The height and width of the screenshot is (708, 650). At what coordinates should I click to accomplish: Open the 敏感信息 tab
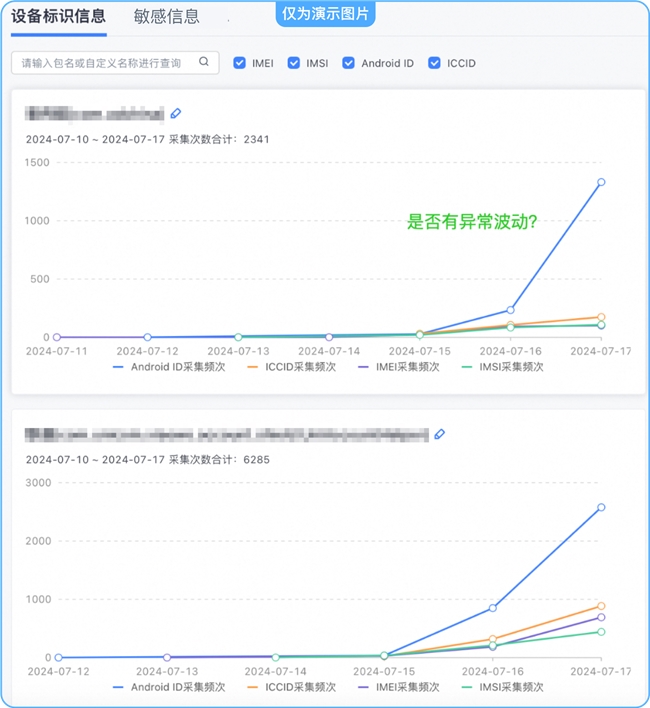click(167, 17)
